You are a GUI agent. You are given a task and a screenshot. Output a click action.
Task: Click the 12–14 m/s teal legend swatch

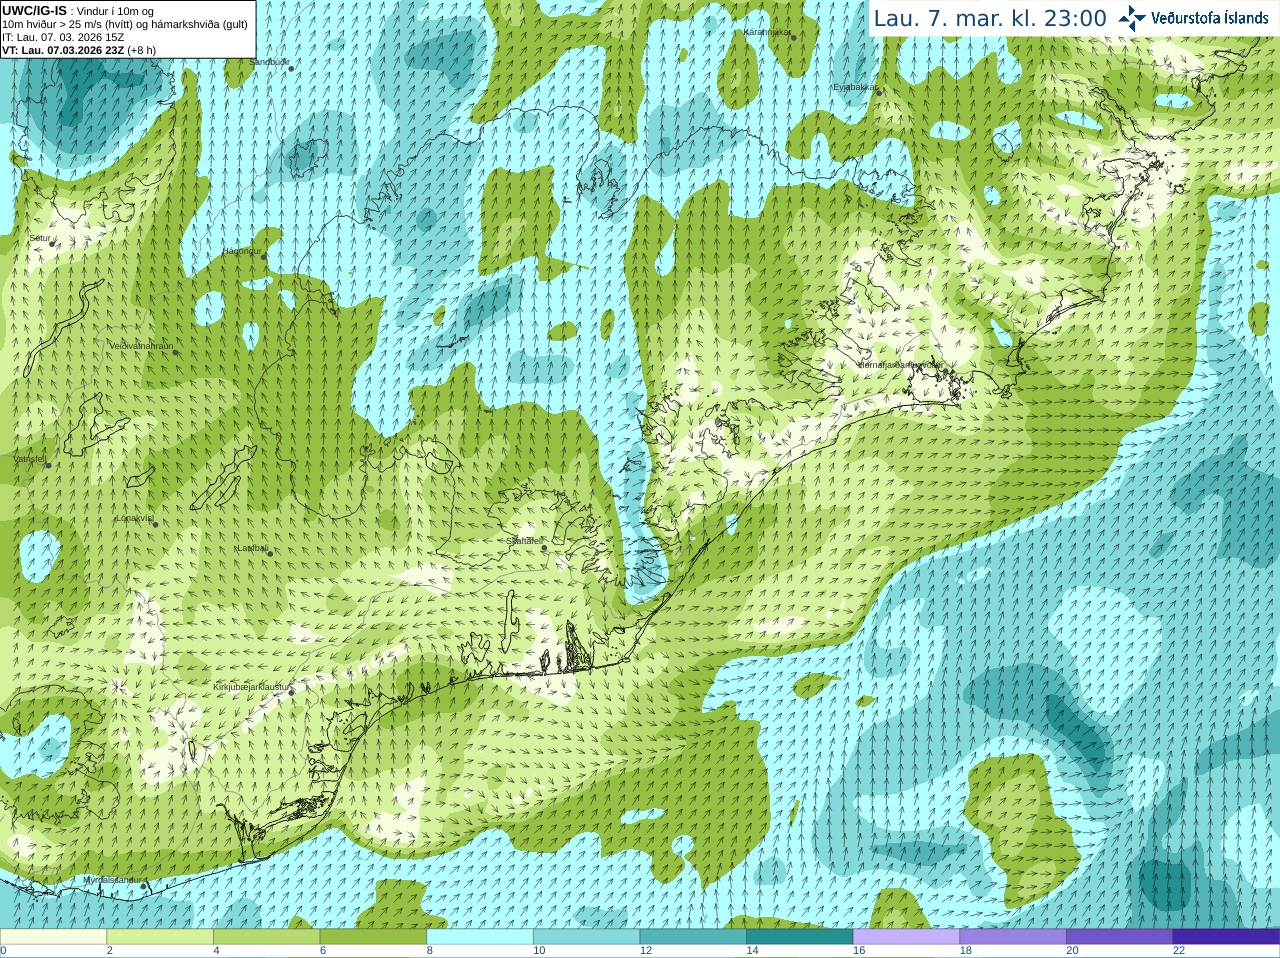[x=693, y=937]
